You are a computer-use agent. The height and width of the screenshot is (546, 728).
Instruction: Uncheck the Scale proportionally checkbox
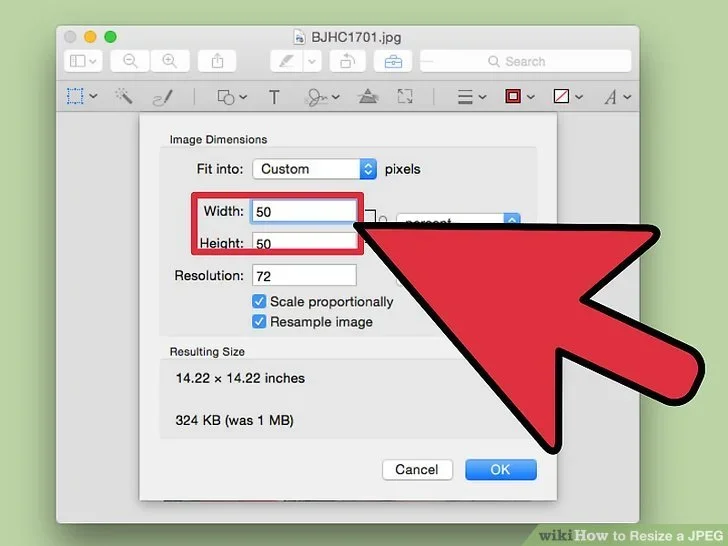(259, 301)
